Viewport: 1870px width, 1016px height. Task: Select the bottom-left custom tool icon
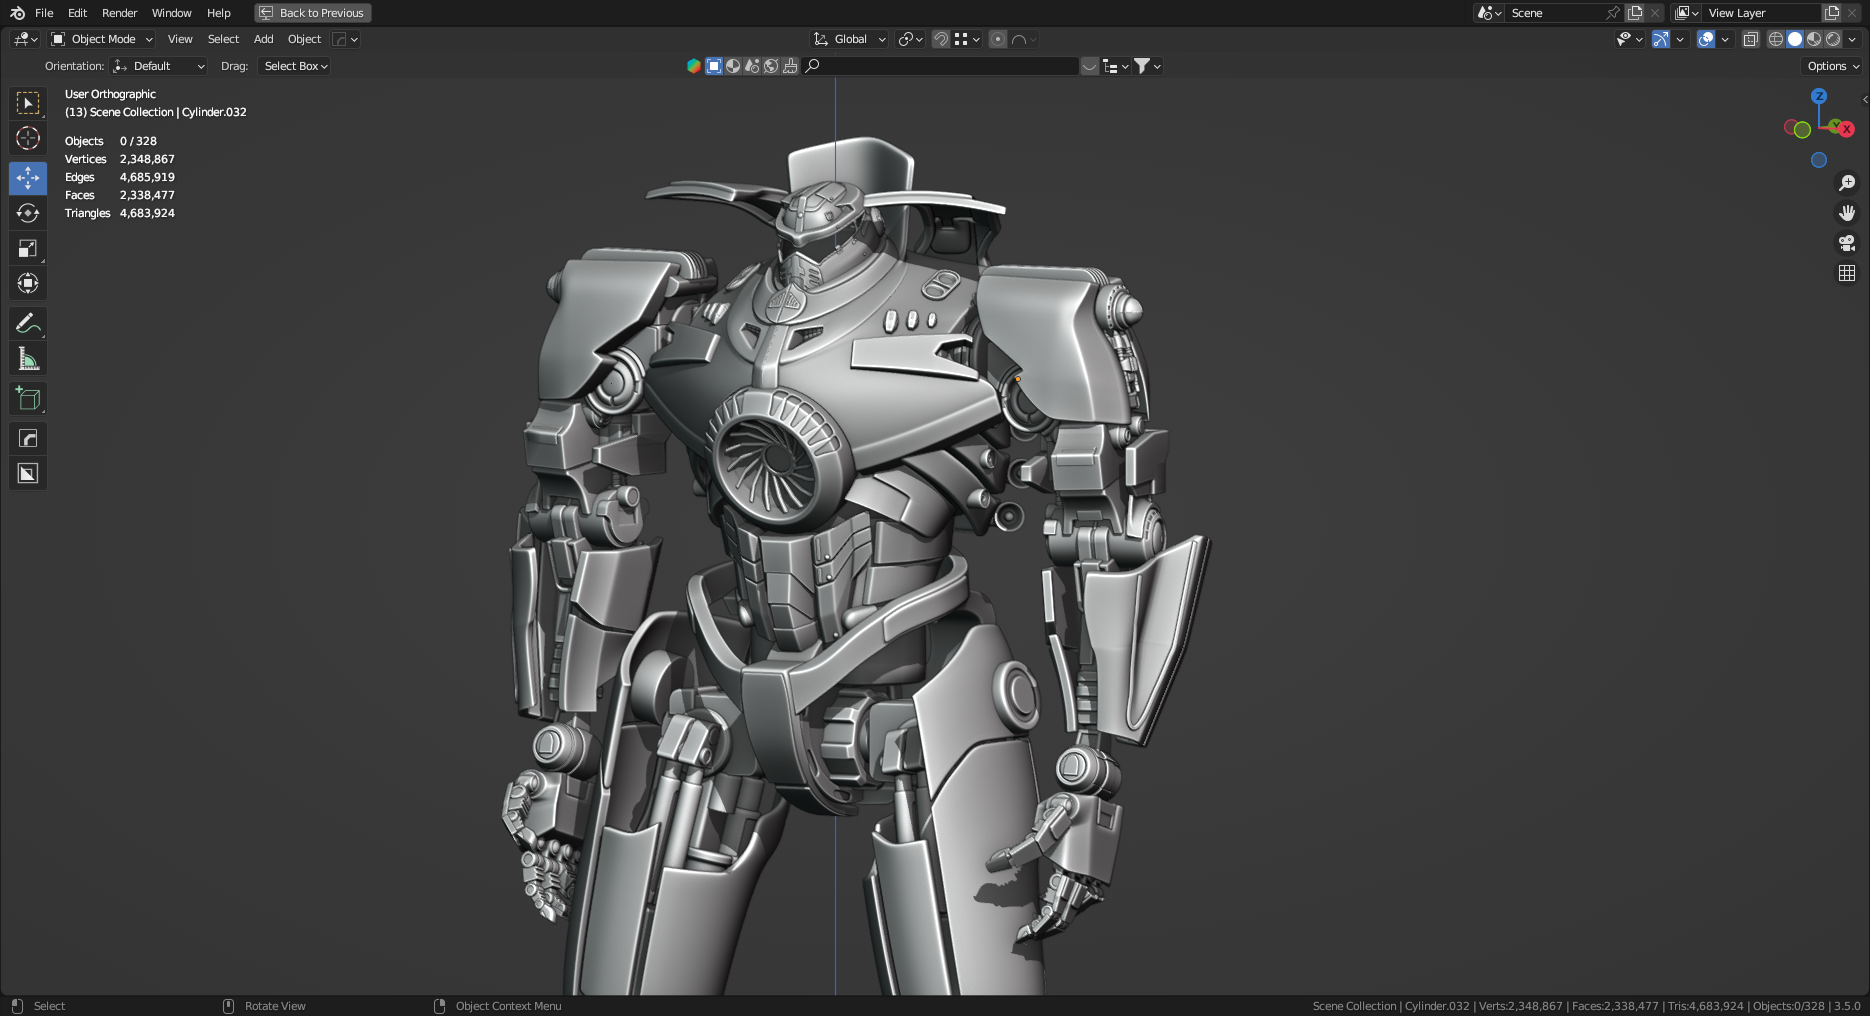click(28, 473)
